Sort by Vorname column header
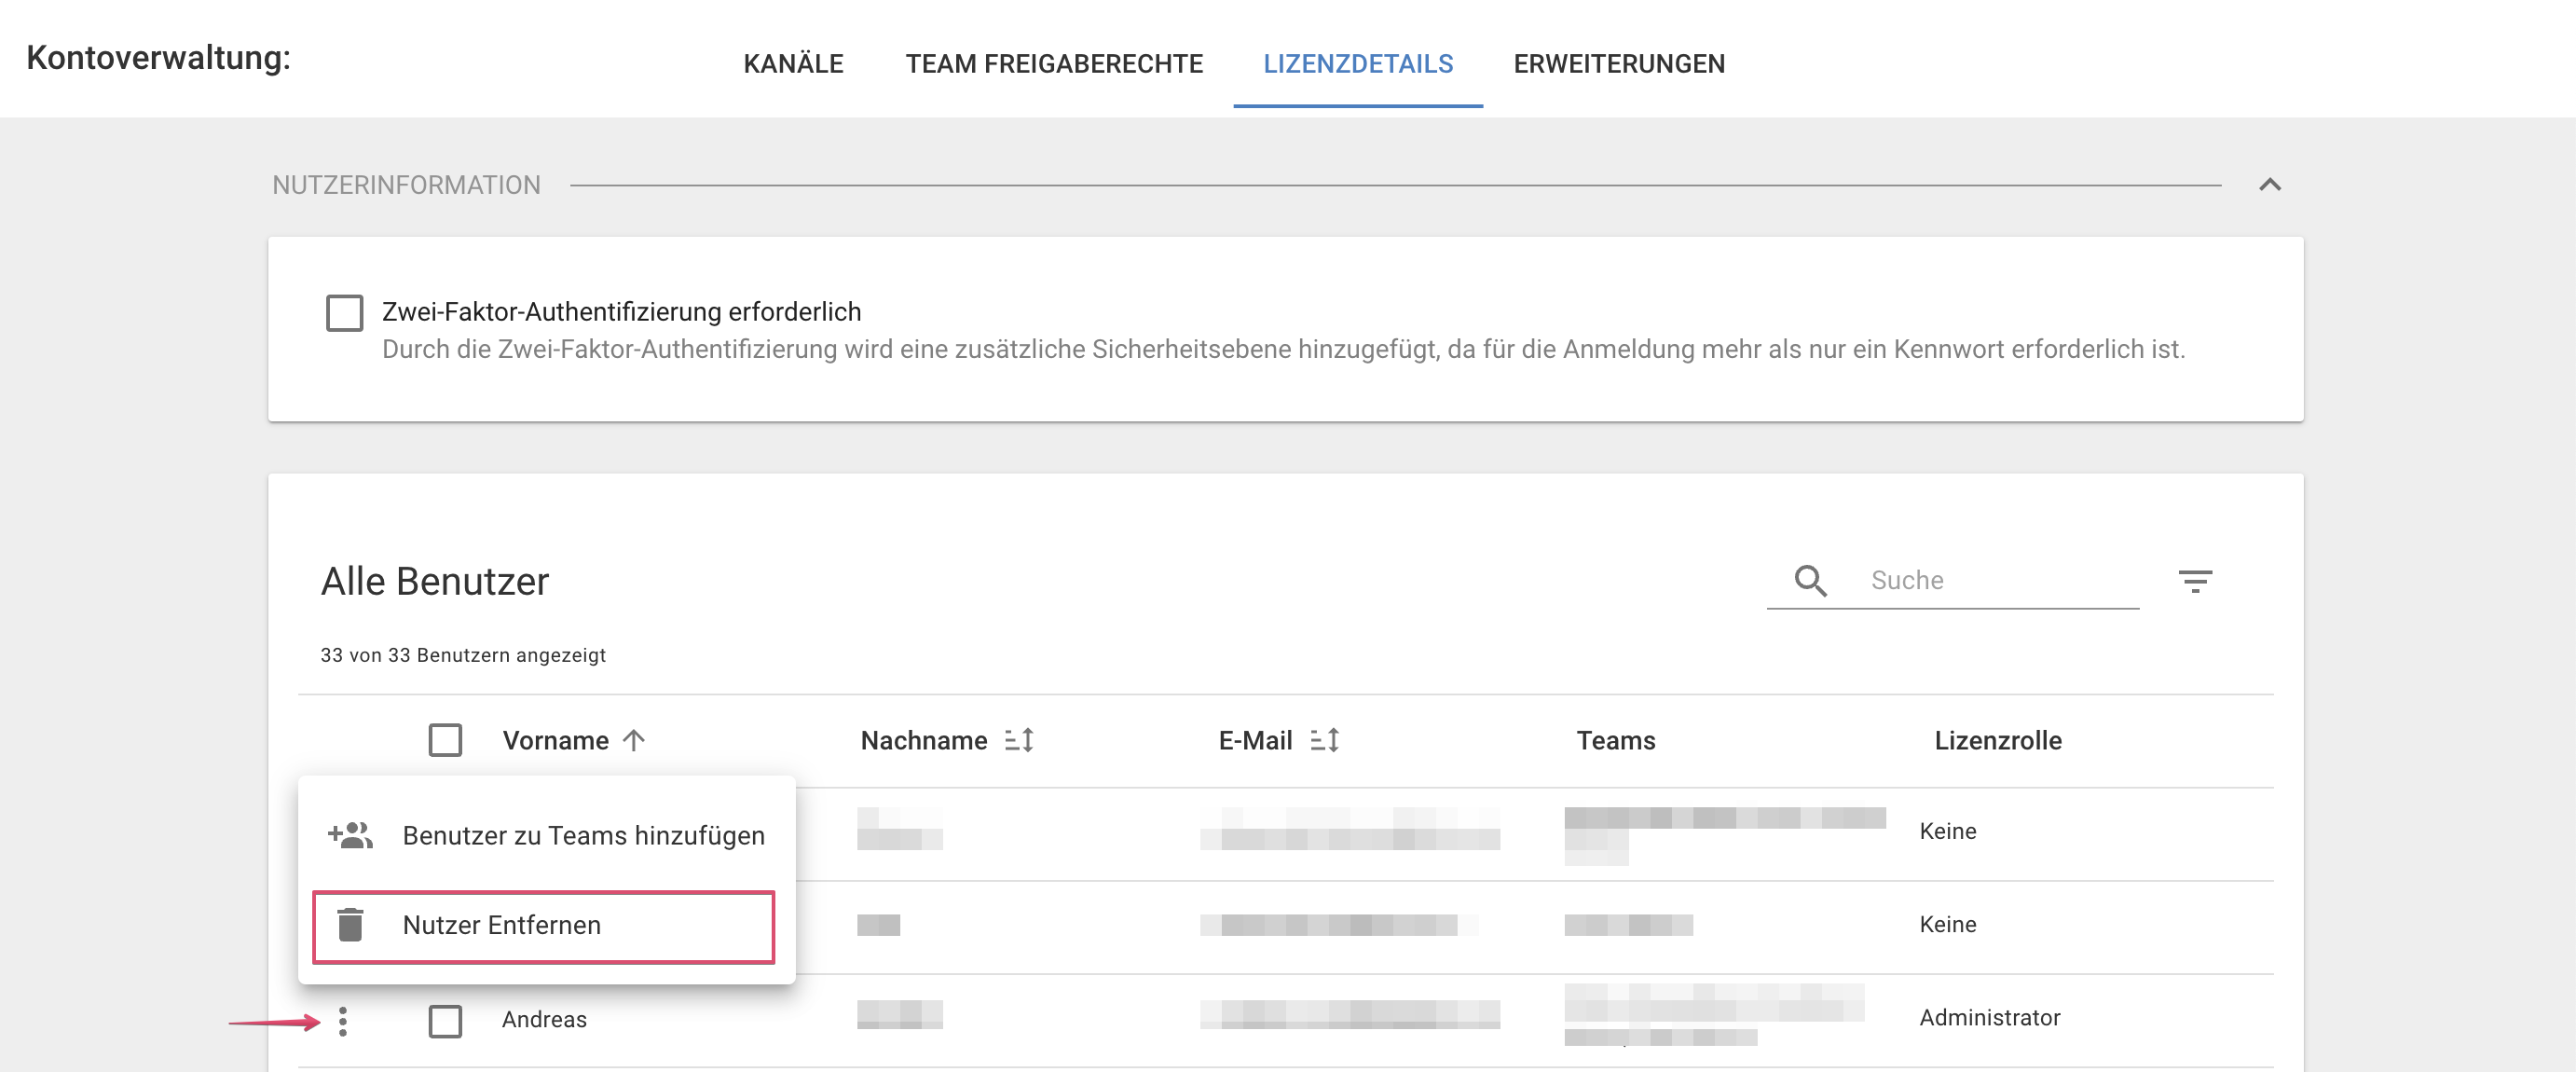 (556, 741)
